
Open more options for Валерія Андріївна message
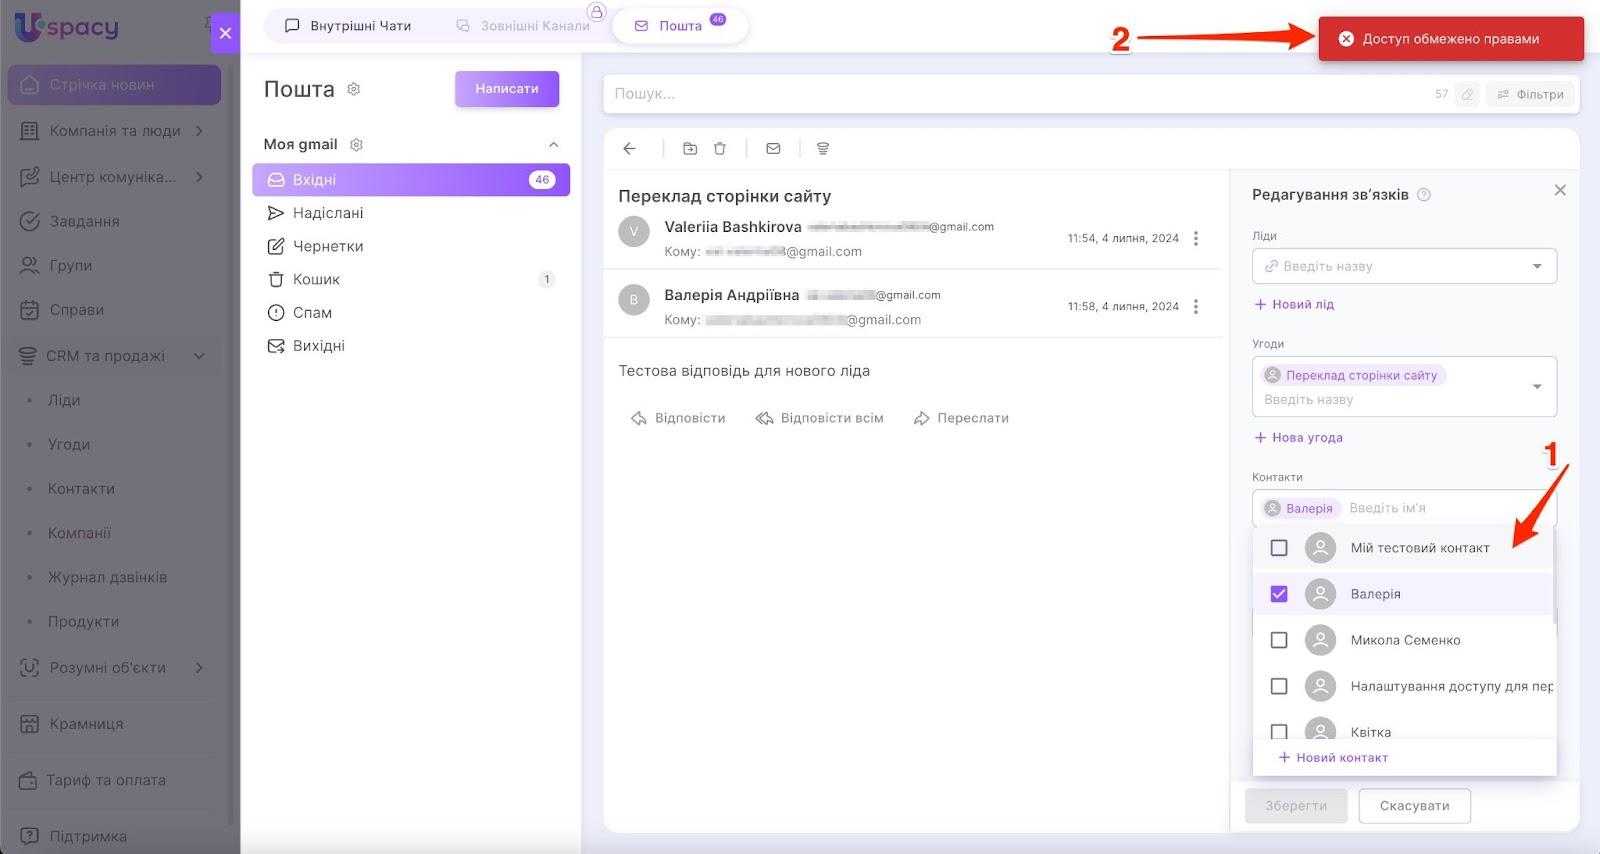point(1196,306)
